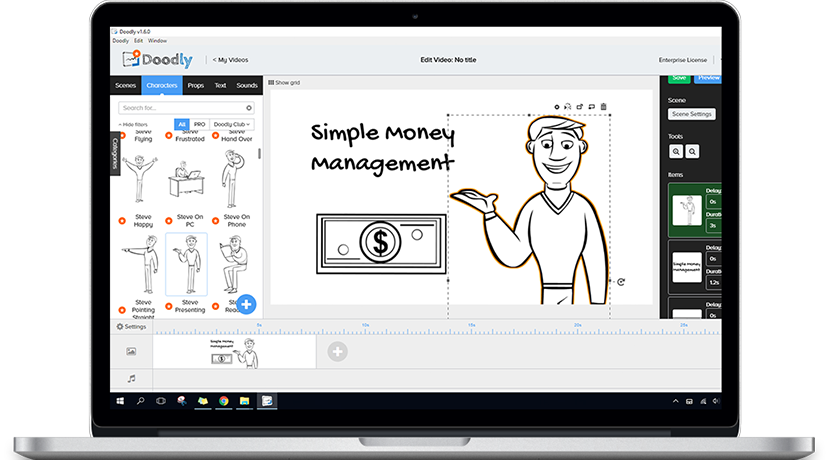Screen dimensions: 830x460
Task: Click the Save button
Action: 679,78
